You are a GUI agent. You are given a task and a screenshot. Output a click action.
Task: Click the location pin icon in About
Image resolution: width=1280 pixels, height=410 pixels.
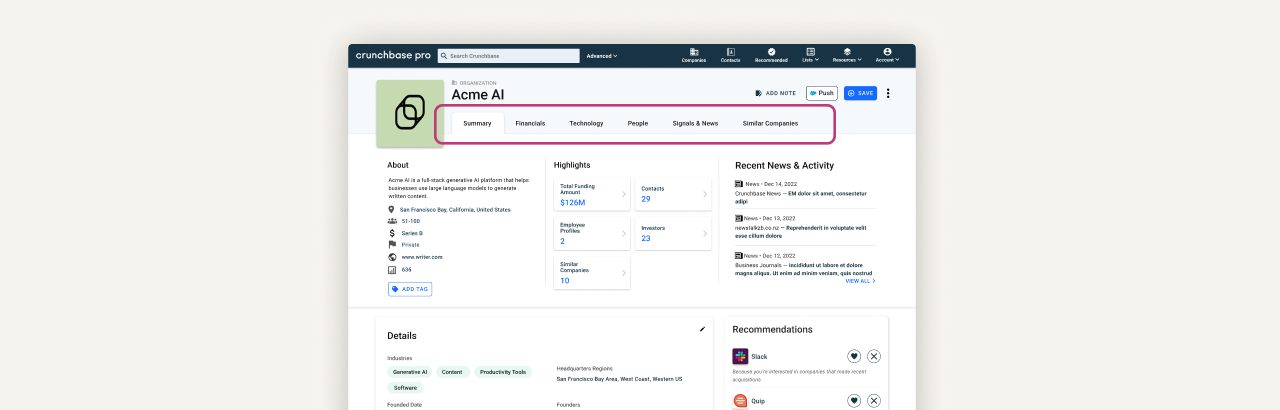pyautogui.click(x=392, y=210)
